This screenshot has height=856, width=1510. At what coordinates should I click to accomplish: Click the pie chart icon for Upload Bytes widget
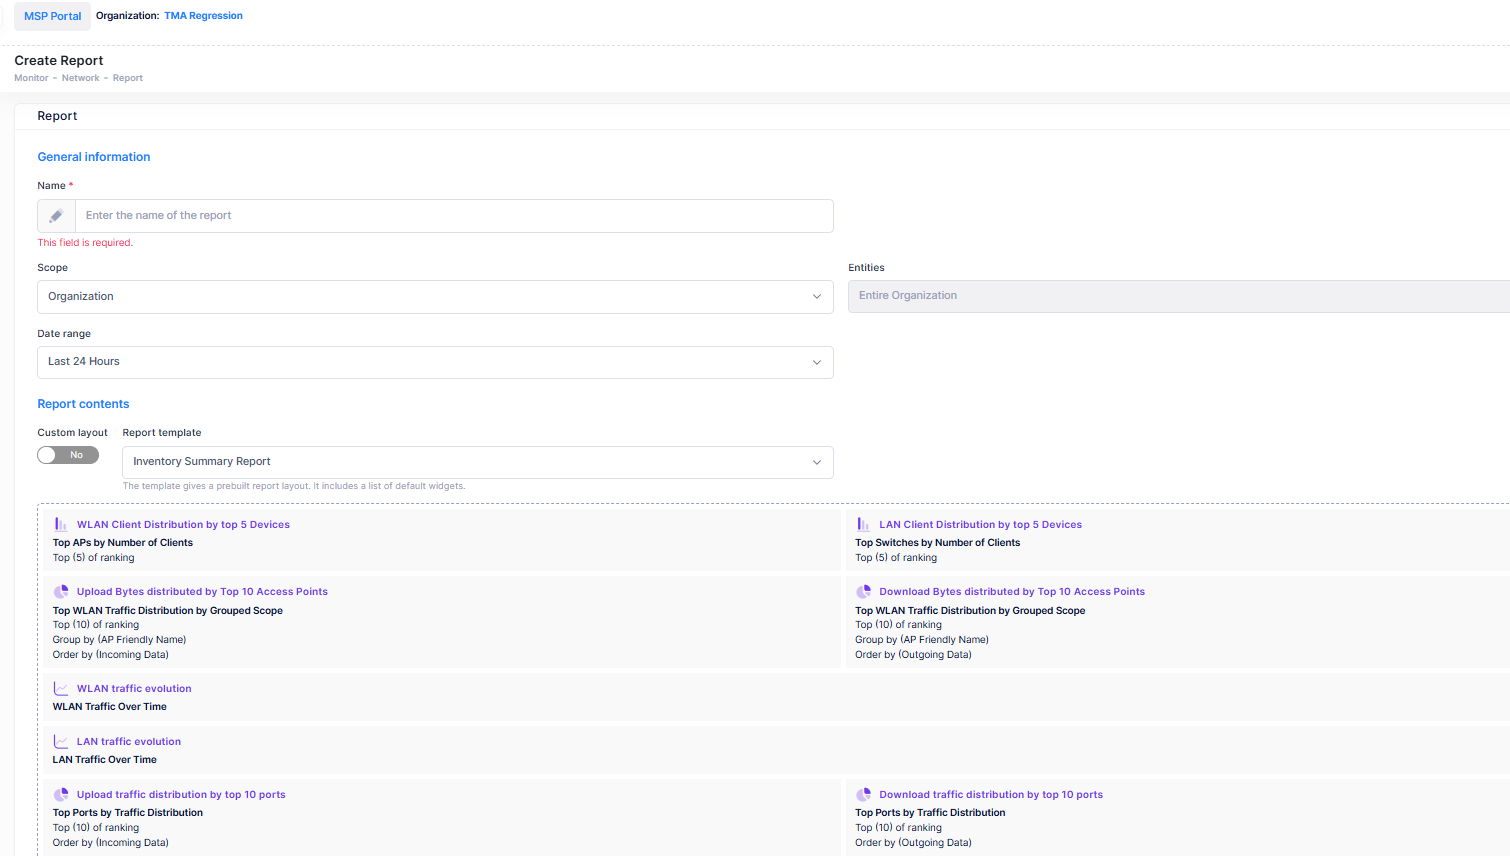[60, 591]
